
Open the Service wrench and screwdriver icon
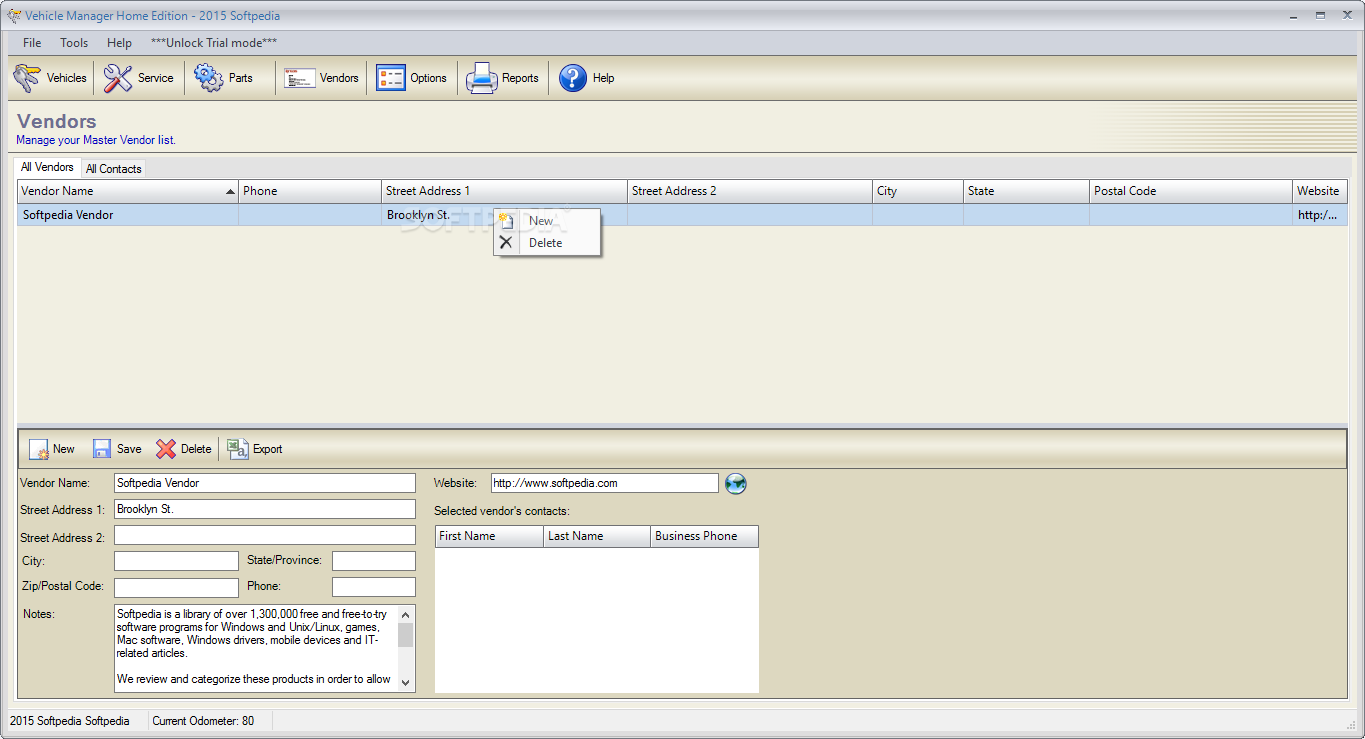tap(118, 78)
